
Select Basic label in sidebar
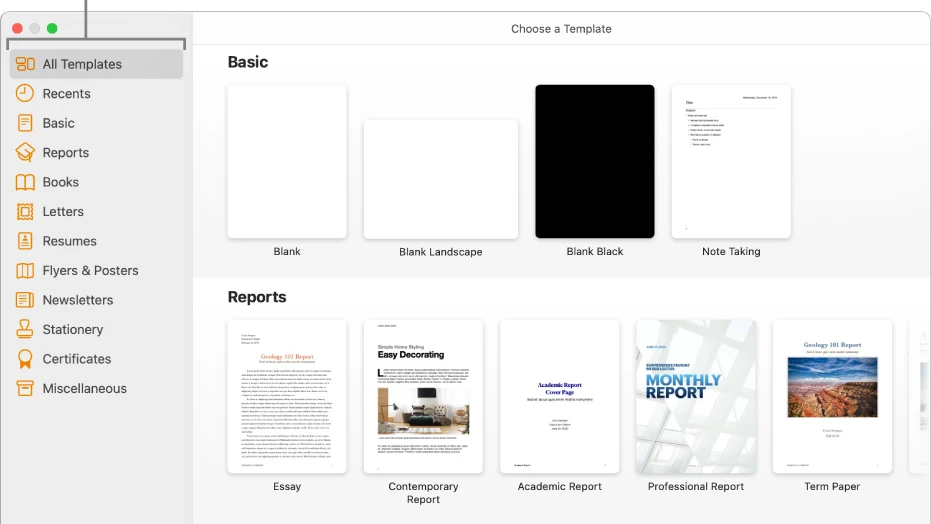[x=58, y=123]
